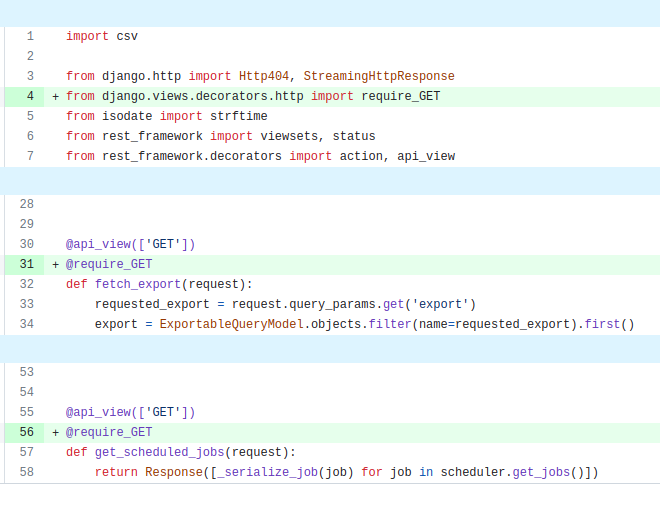Select line number 58 of the diff
Viewport: 660px width, 518px height.
(27, 472)
